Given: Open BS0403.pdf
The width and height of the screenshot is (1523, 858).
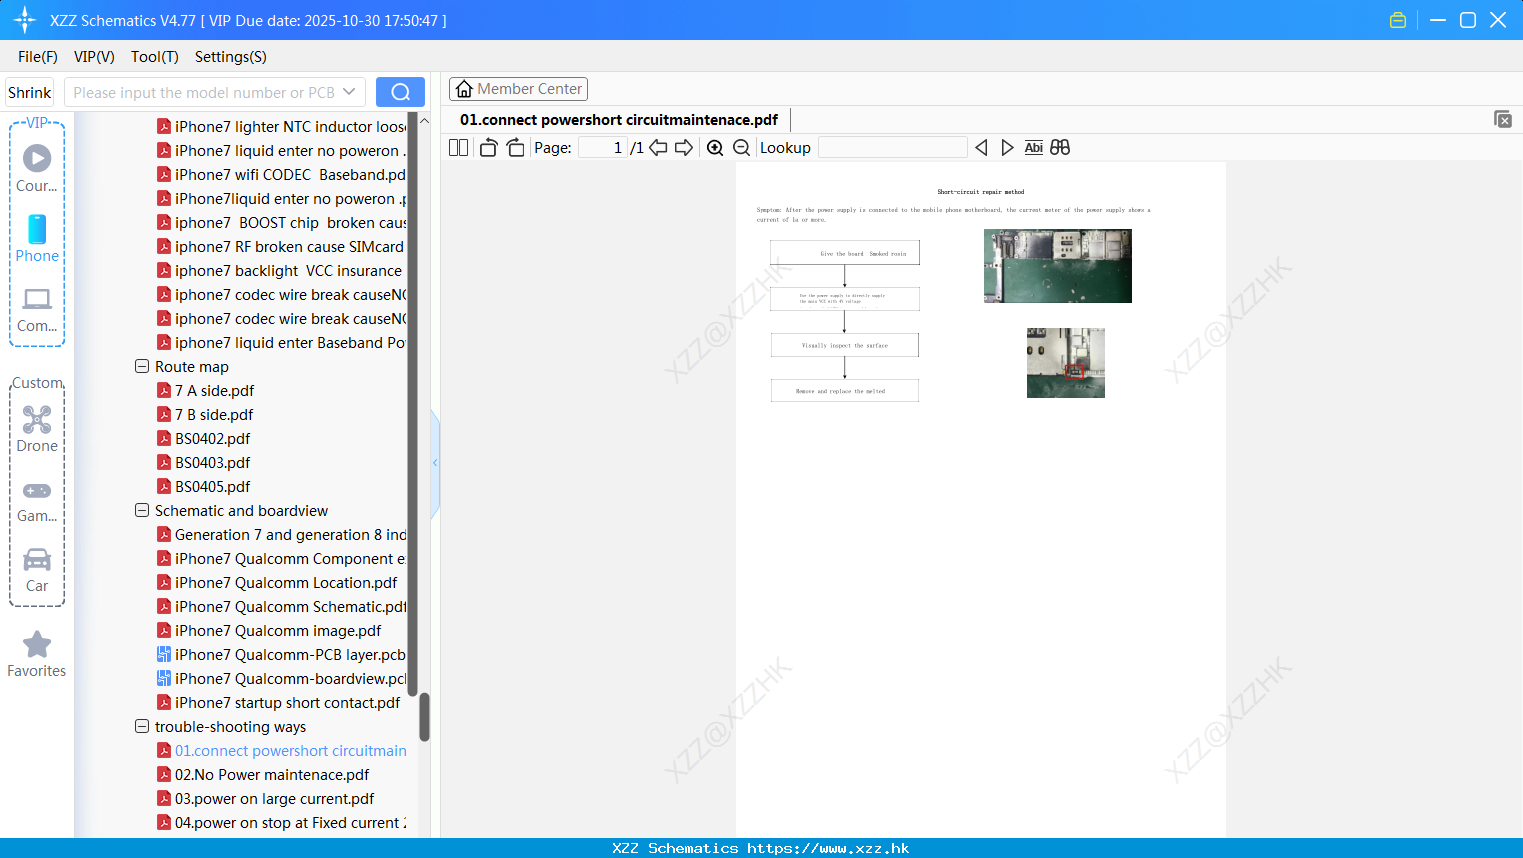Looking at the screenshot, I should 204,463.
